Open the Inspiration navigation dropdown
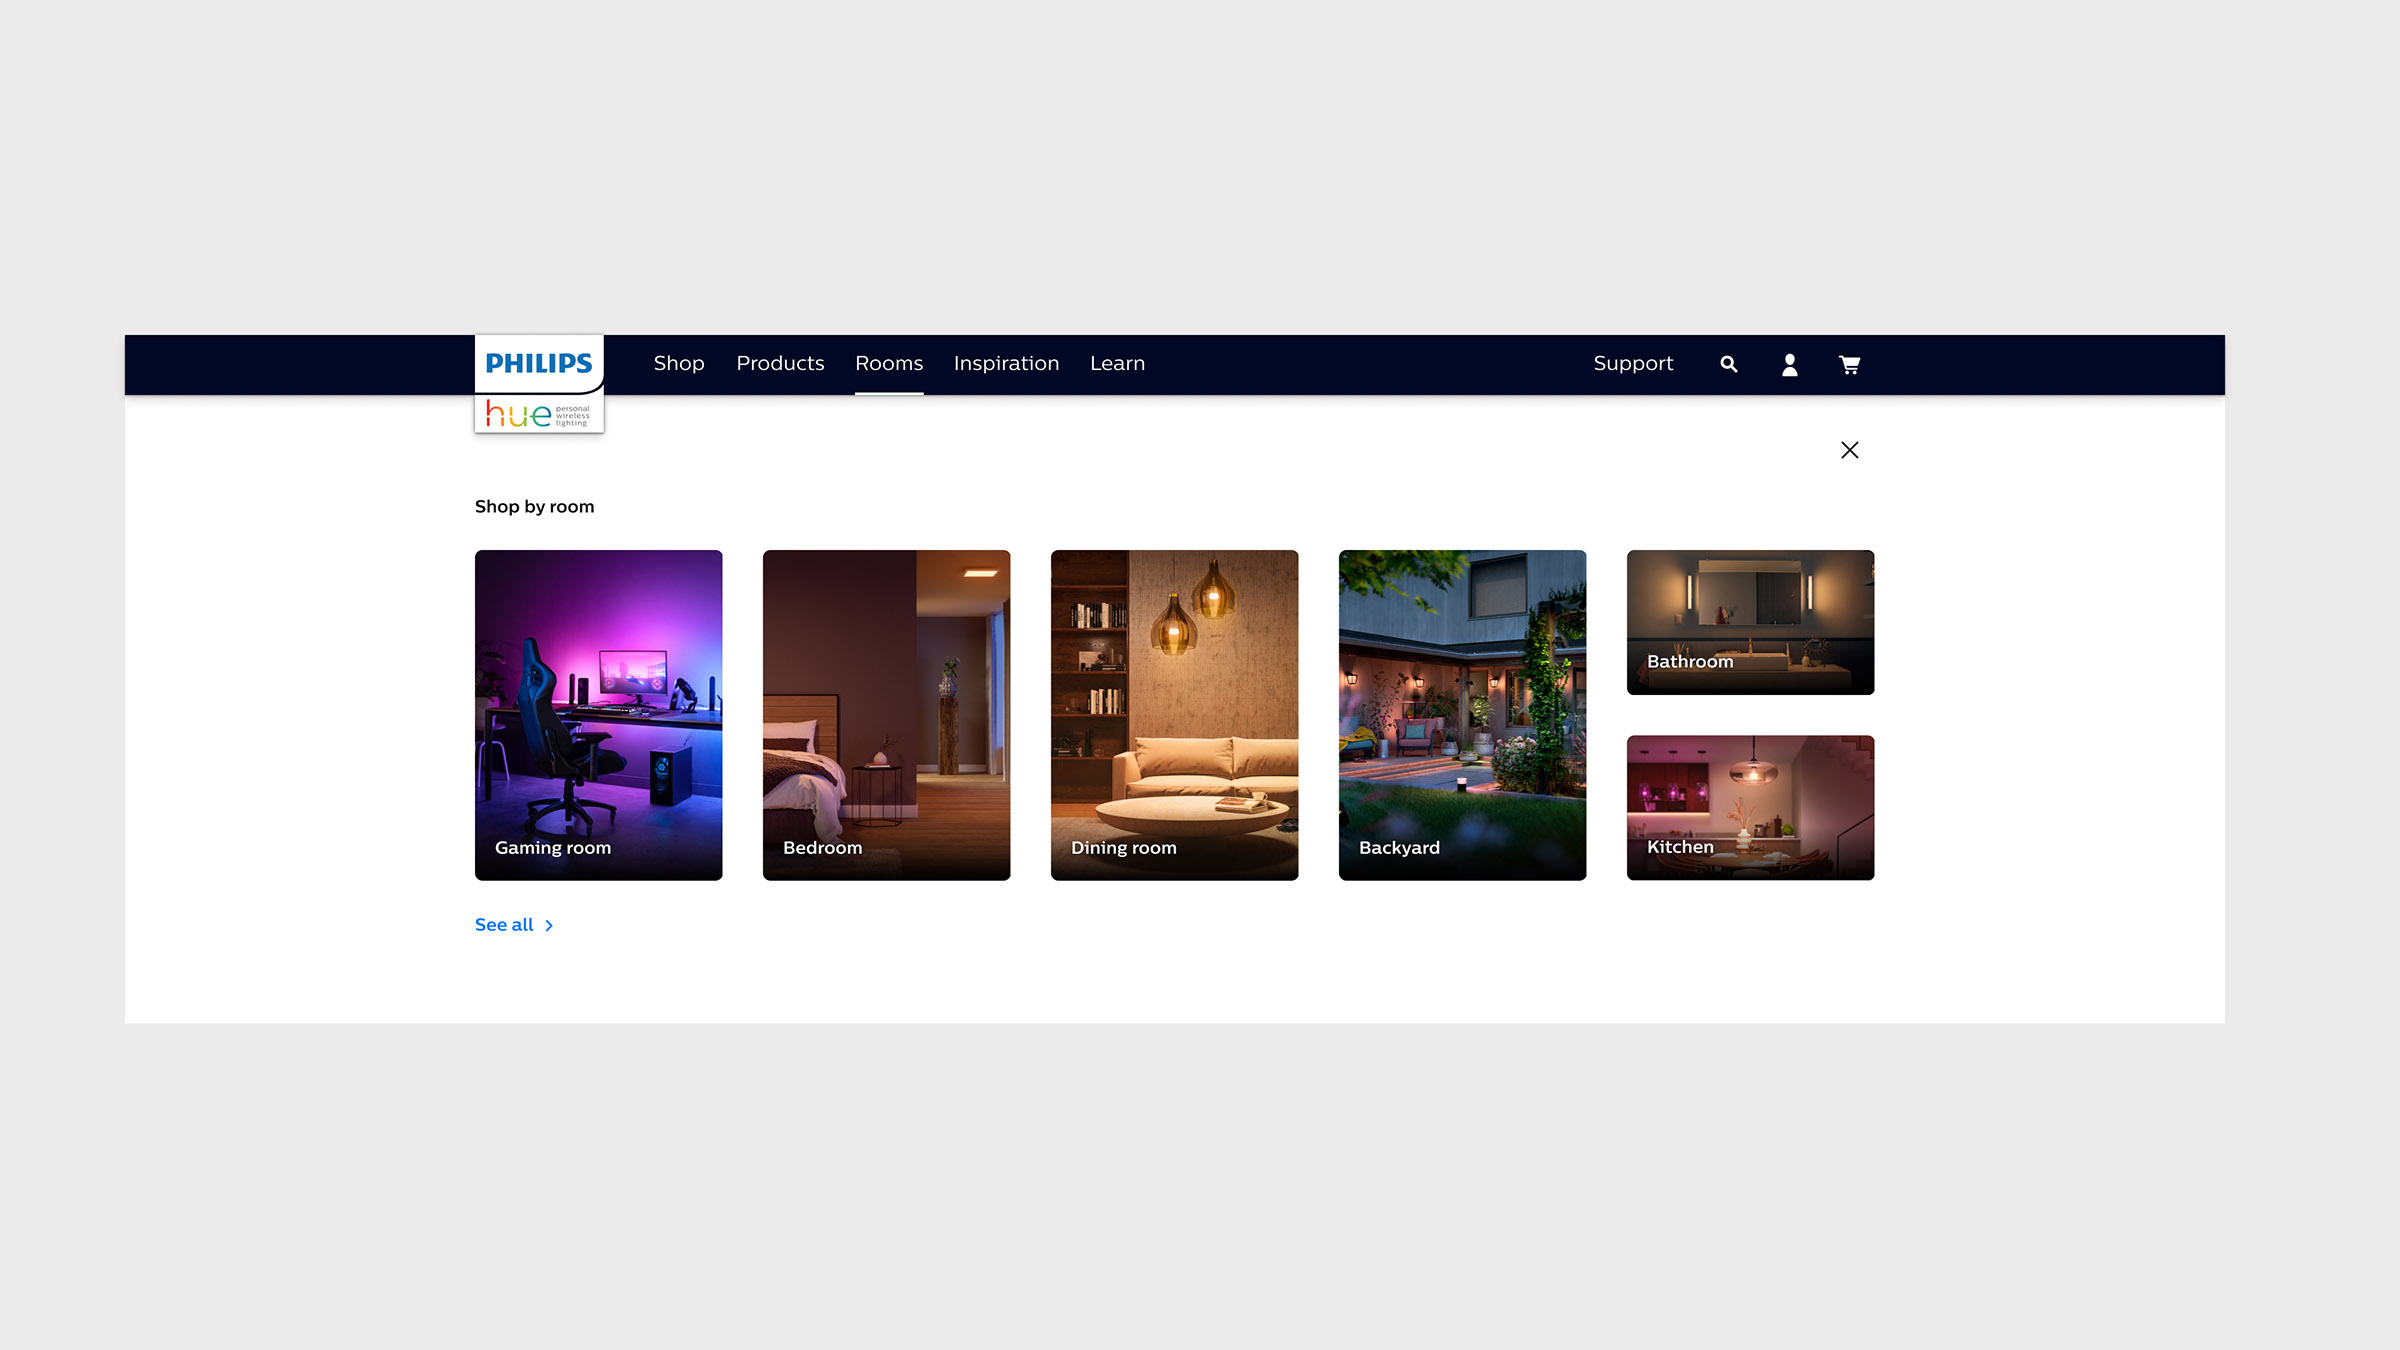 [1005, 363]
